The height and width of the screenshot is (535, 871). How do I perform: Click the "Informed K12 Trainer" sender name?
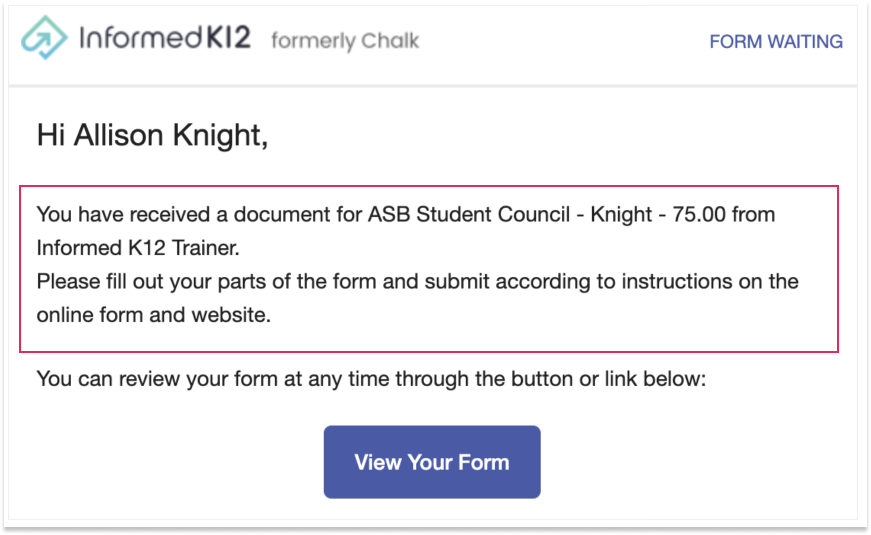coord(138,248)
